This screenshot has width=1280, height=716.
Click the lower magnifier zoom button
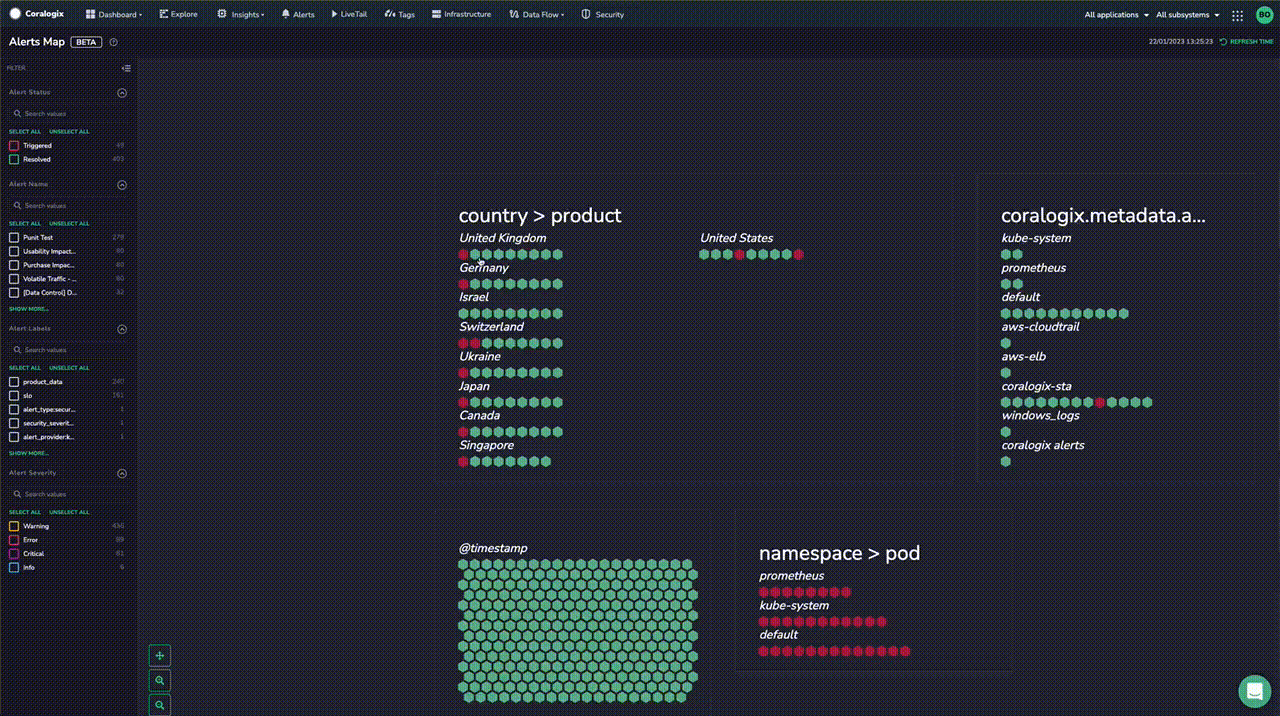[x=160, y=706]
